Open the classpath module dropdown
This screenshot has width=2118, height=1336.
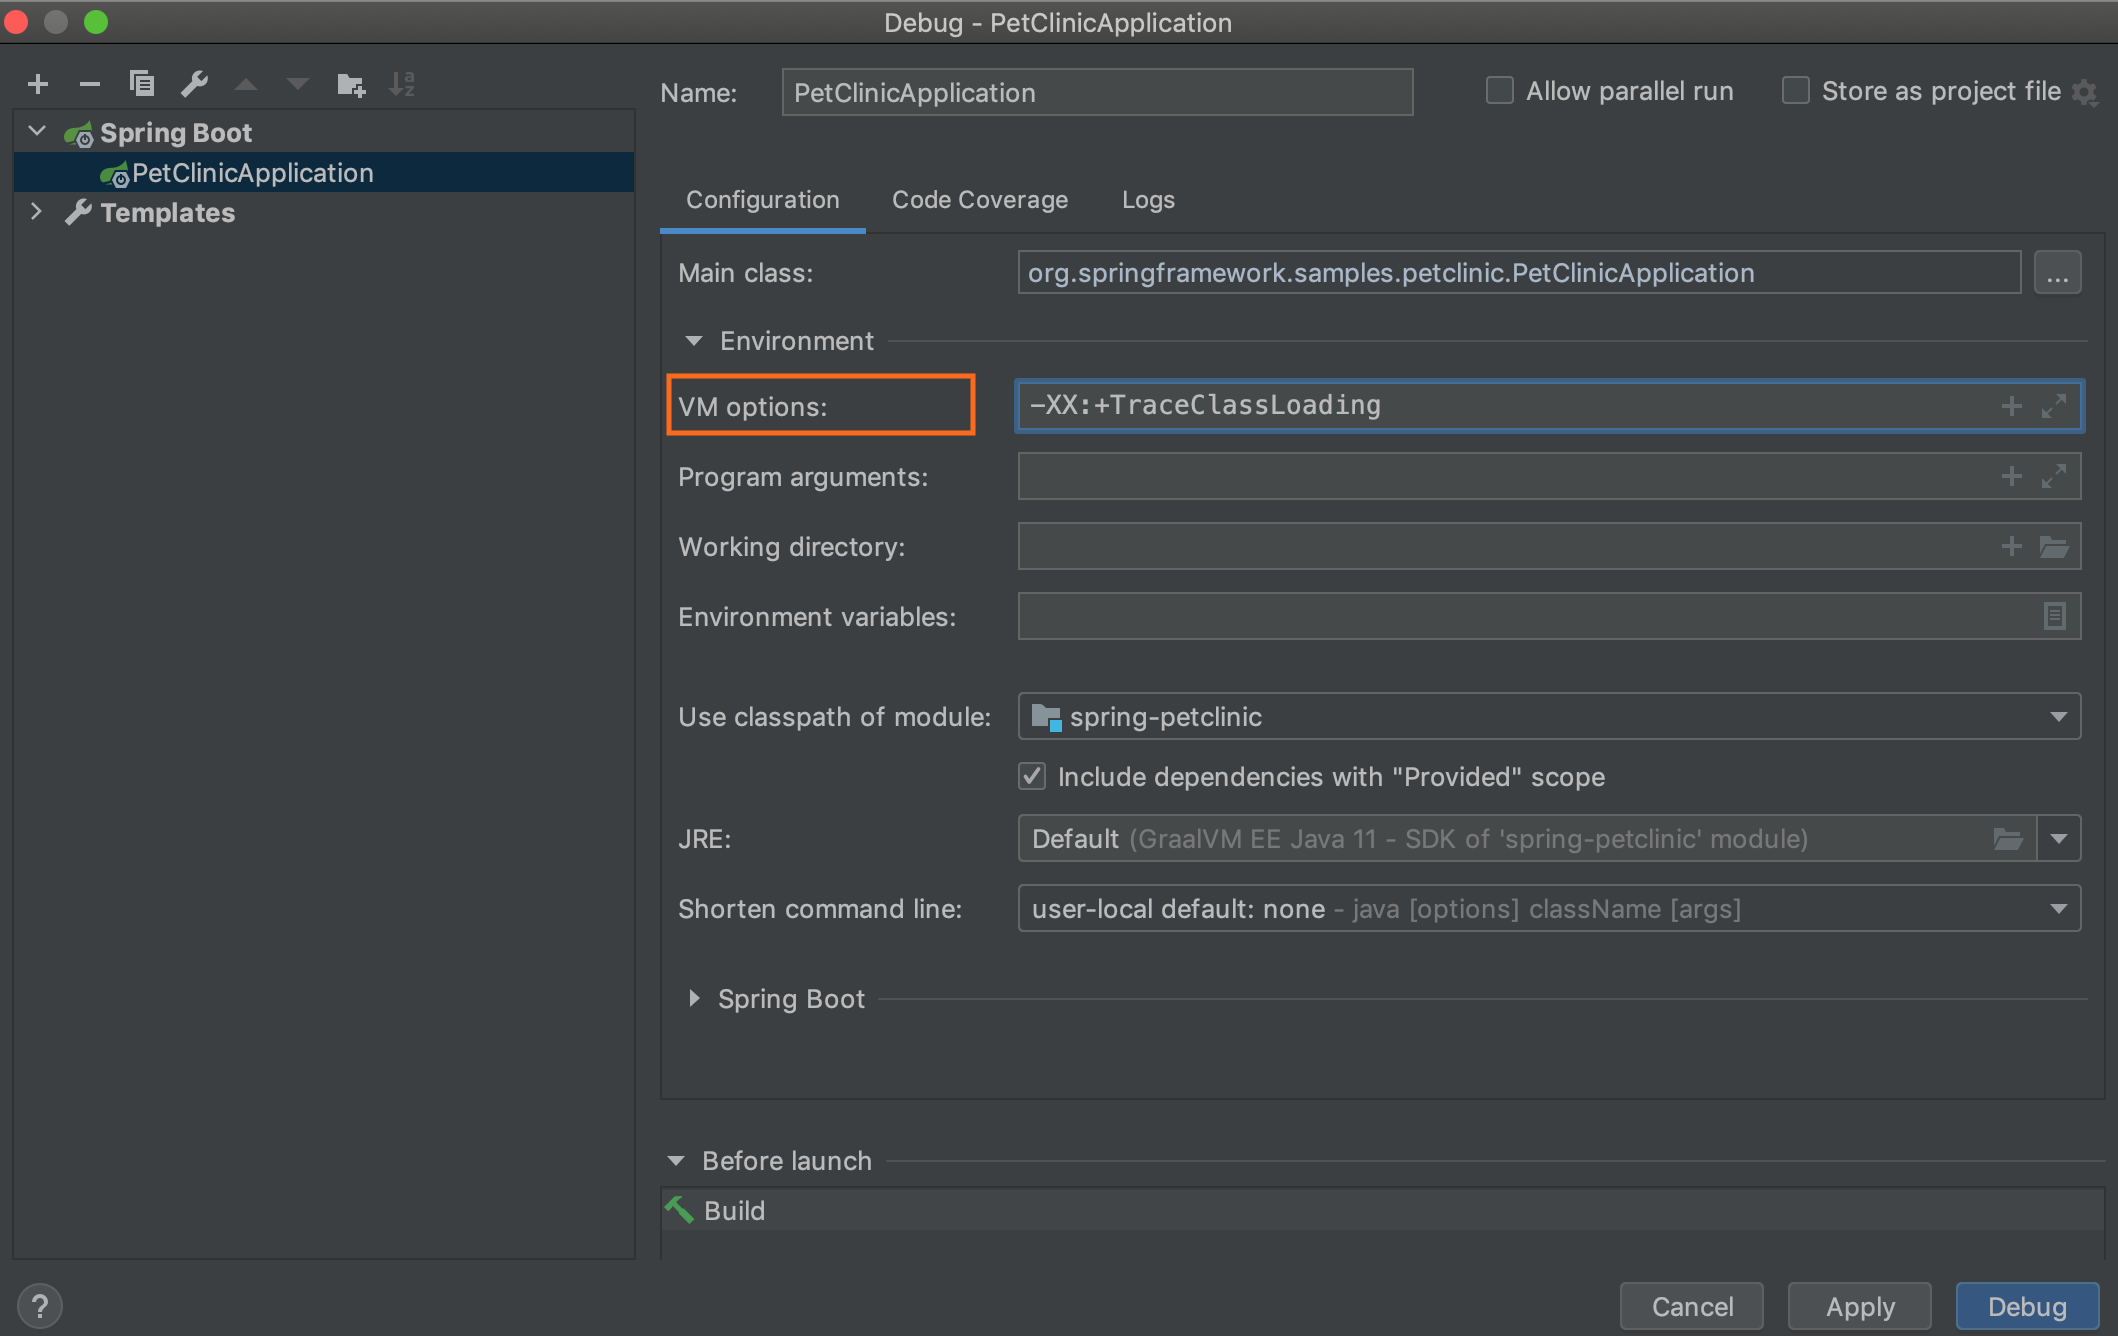[x=2058, y=716]
